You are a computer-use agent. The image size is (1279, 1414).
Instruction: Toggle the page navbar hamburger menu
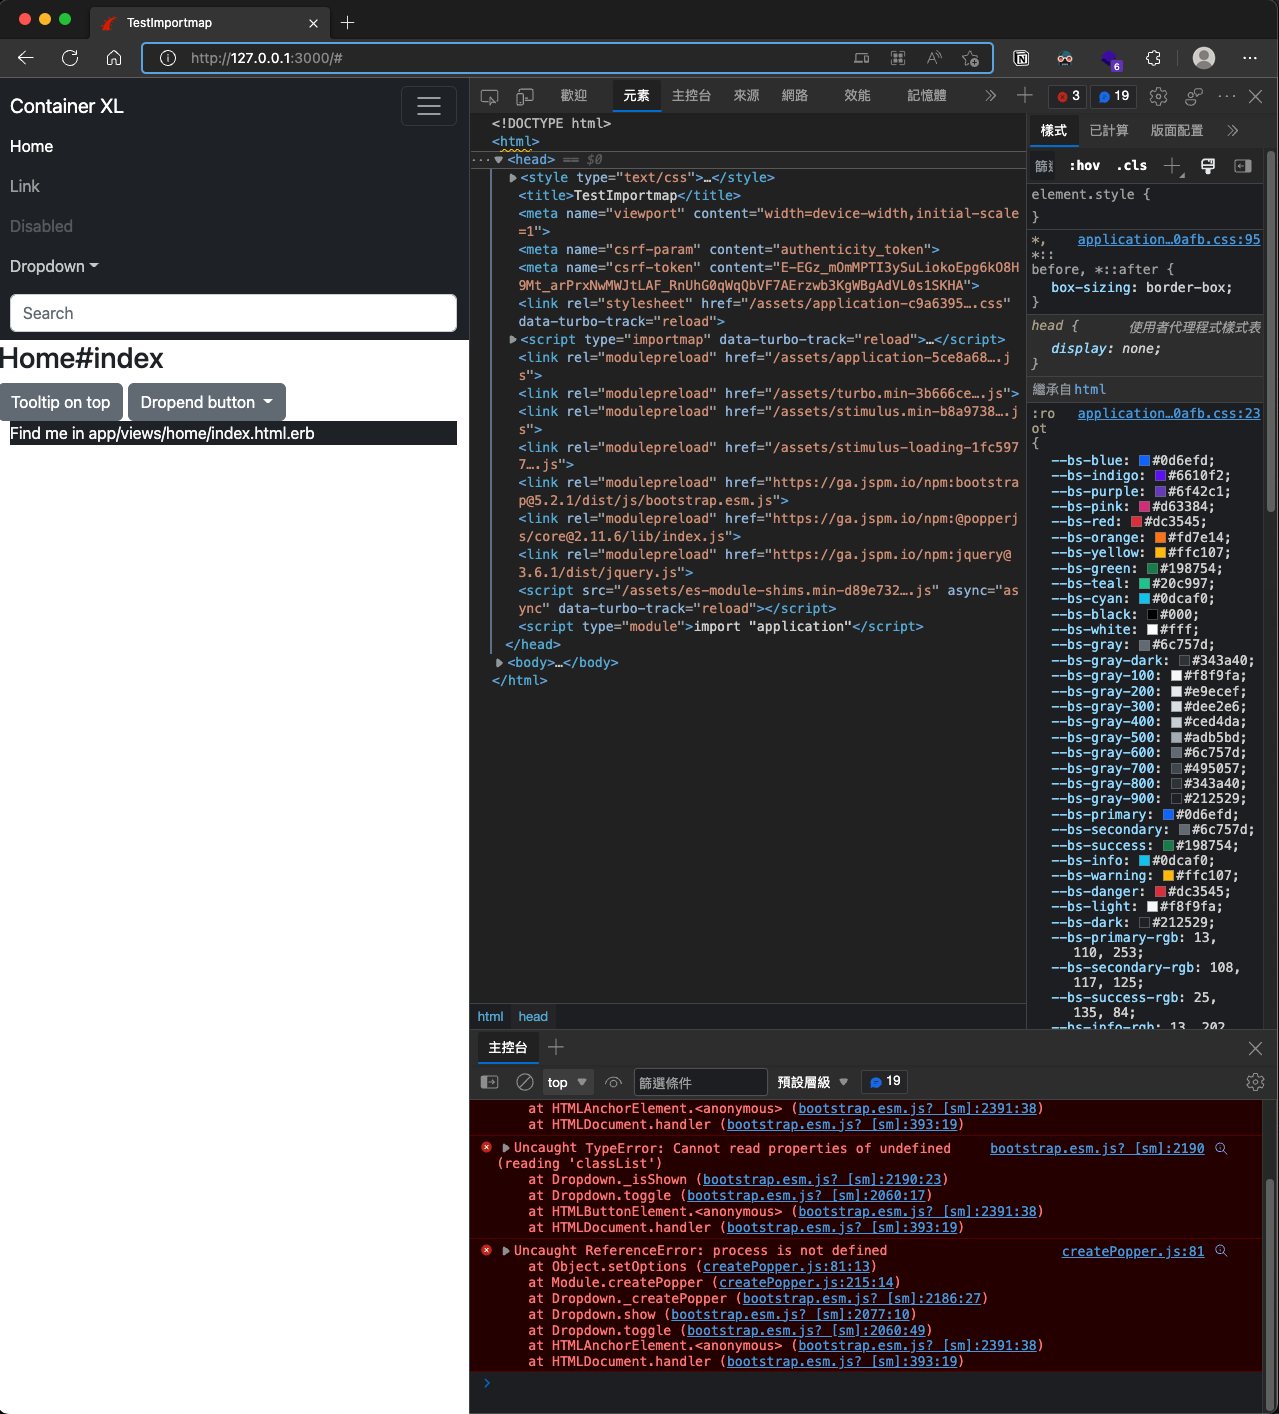[x=429, y=106]
